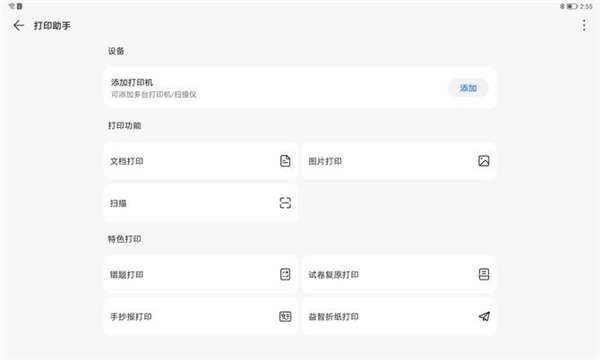Choose 手抄报打印 option

tap(201, 316)
